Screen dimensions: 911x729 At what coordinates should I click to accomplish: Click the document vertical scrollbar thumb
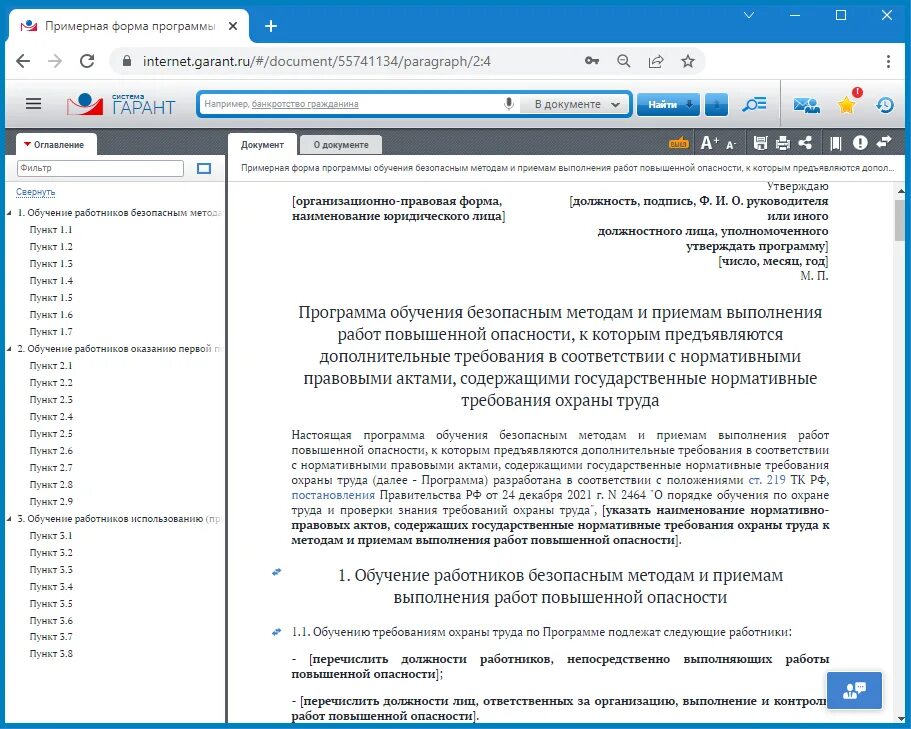[900, 220]
